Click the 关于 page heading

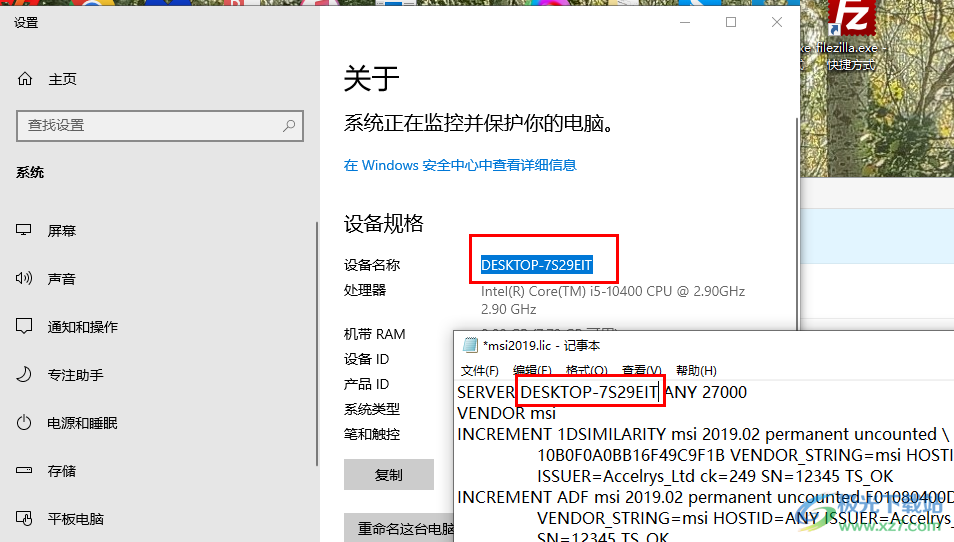click(371, 78)
